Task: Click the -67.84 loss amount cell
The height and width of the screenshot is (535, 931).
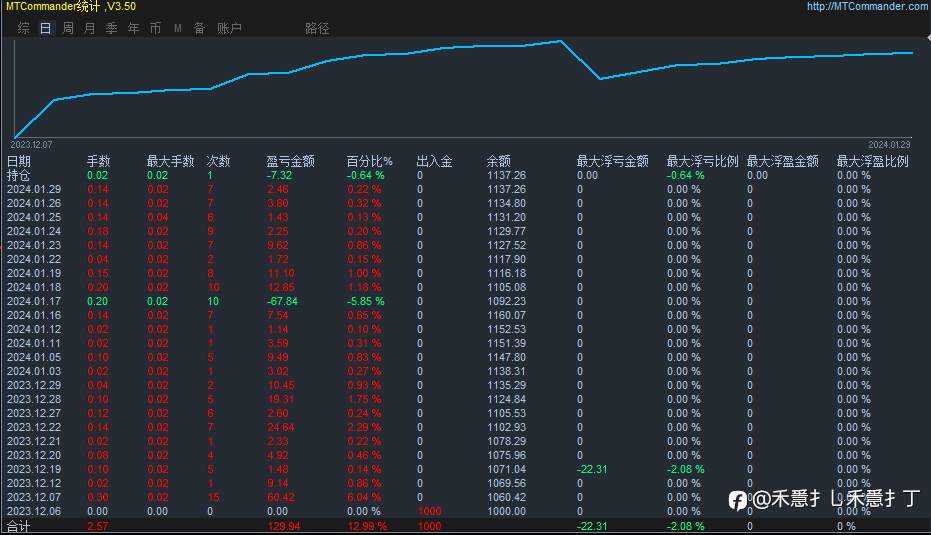Action: pos(283,301)
